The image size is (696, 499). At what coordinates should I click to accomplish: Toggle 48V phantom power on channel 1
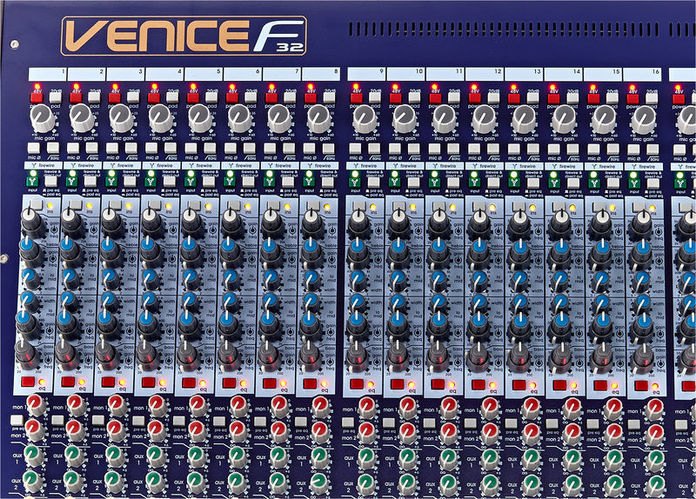(36, 98)
